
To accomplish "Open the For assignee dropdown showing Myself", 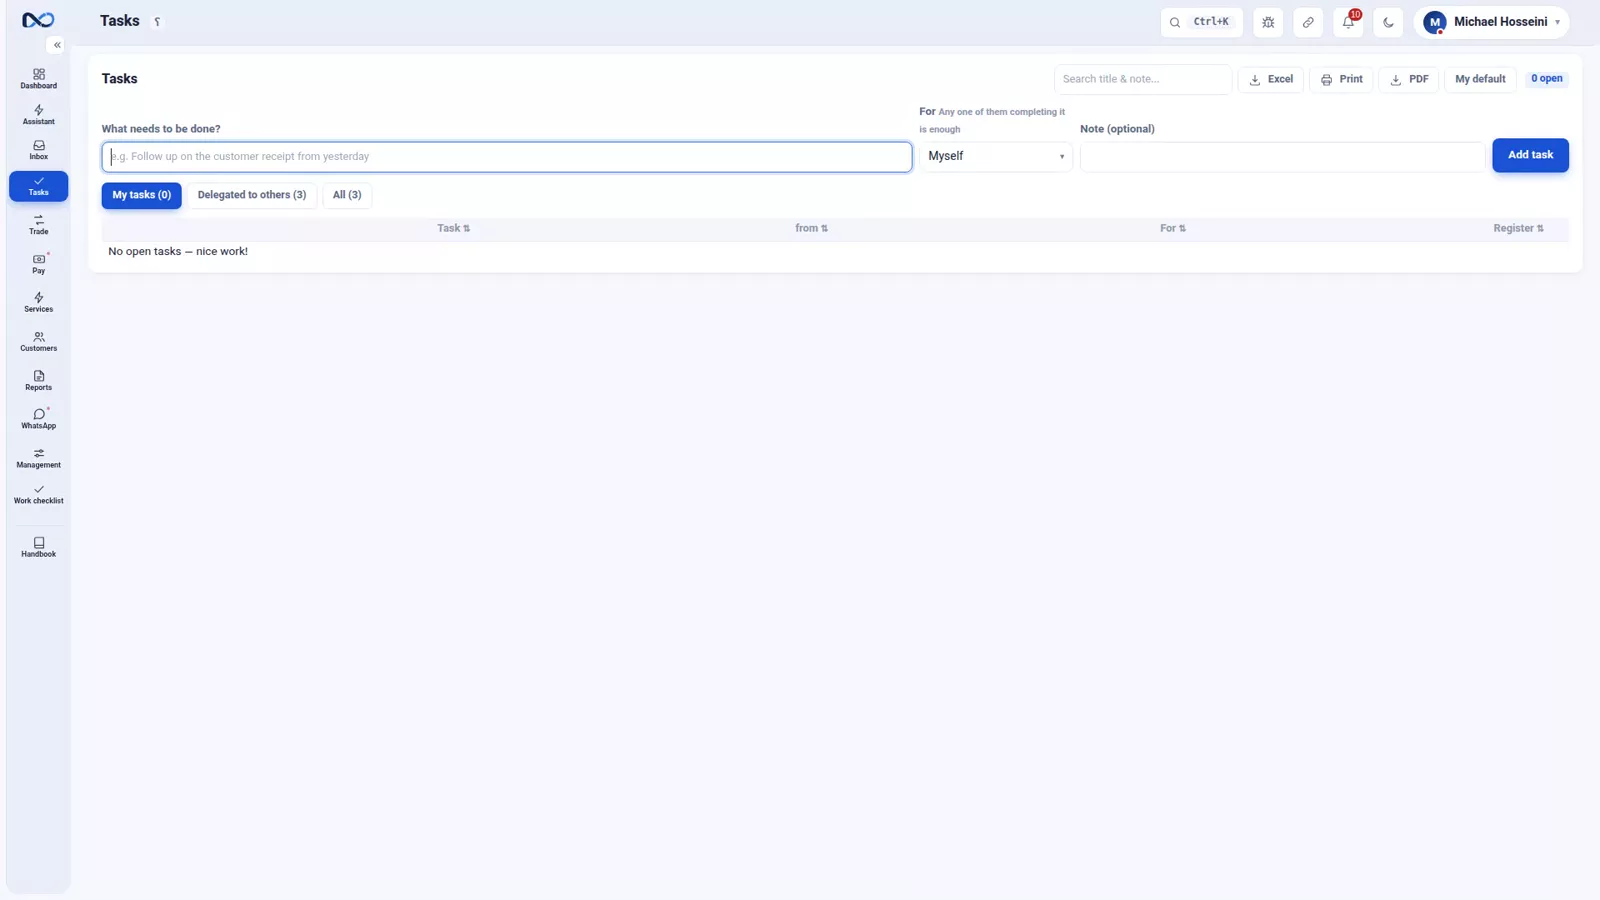I will 996,156.
